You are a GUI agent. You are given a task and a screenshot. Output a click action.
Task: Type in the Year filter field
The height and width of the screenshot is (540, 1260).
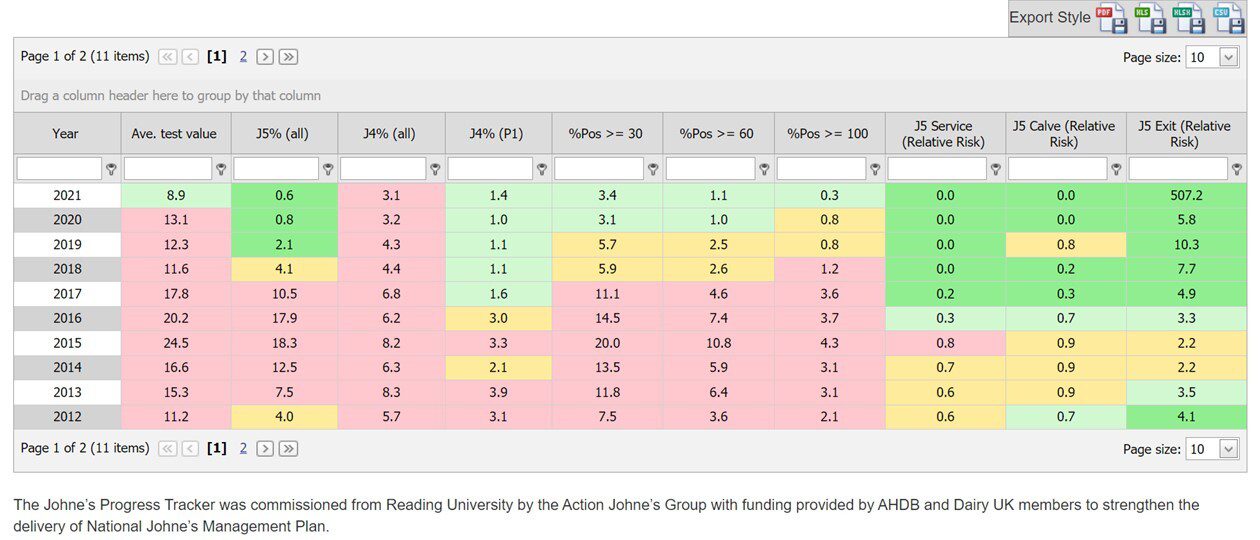[59, 169]
